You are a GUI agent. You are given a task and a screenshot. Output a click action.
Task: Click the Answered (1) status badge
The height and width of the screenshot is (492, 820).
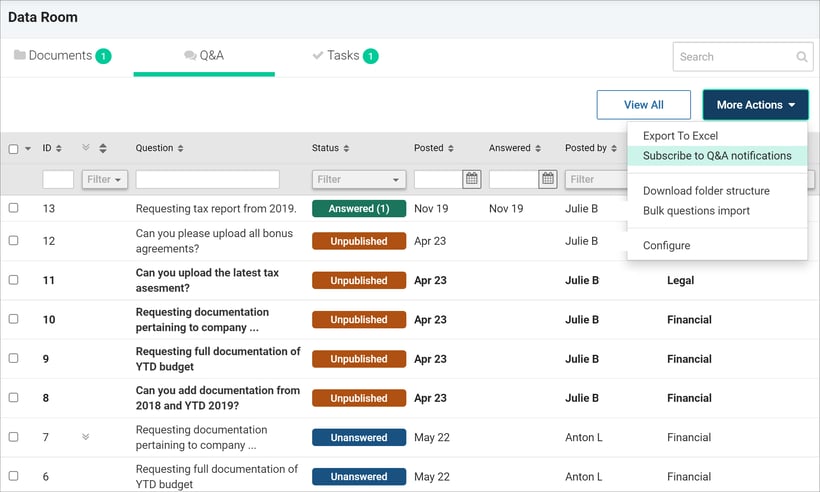pyautogui.click(x=358, y=209)
